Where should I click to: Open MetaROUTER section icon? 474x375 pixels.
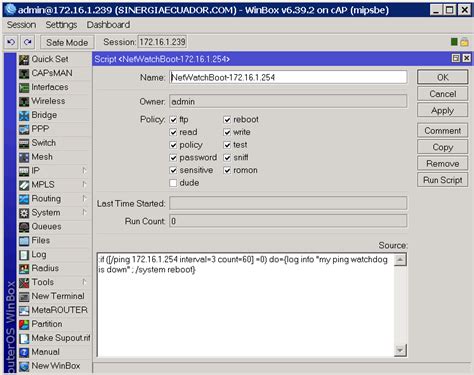(24, 311)
